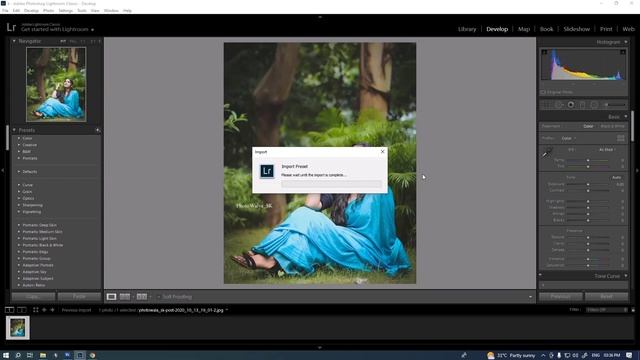Viewport: 640px width, 360px height.
Task: Toggle the filter lock switch in the filmstrip
Action: (x=633, y=310)
